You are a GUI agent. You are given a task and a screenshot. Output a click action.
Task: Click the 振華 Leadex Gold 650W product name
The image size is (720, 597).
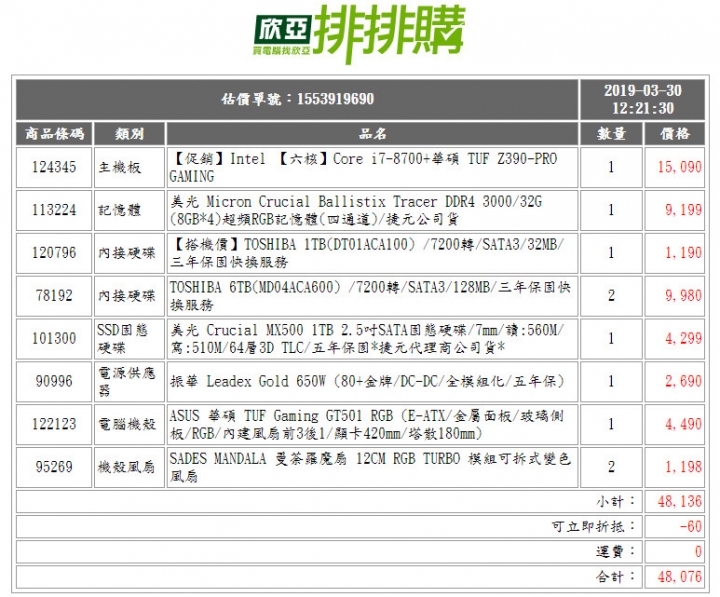coord(366,381)
